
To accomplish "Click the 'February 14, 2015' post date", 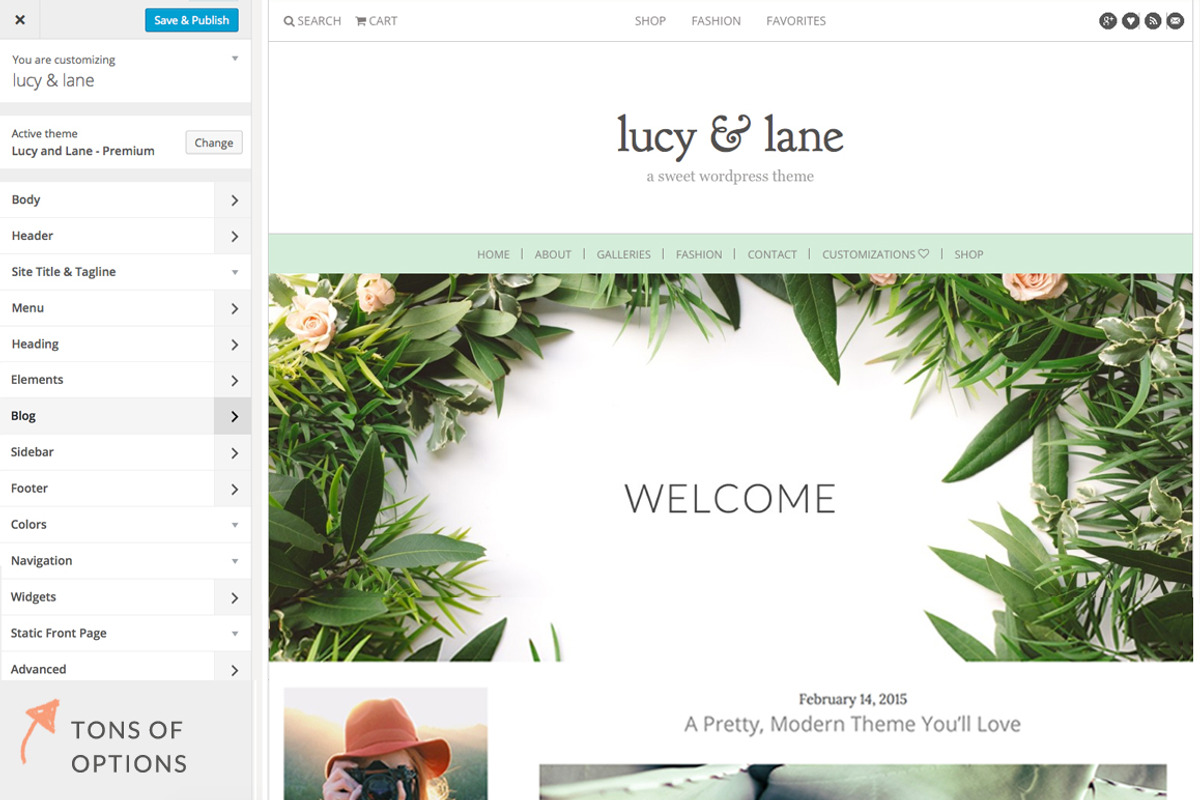I will pos(853,699).
